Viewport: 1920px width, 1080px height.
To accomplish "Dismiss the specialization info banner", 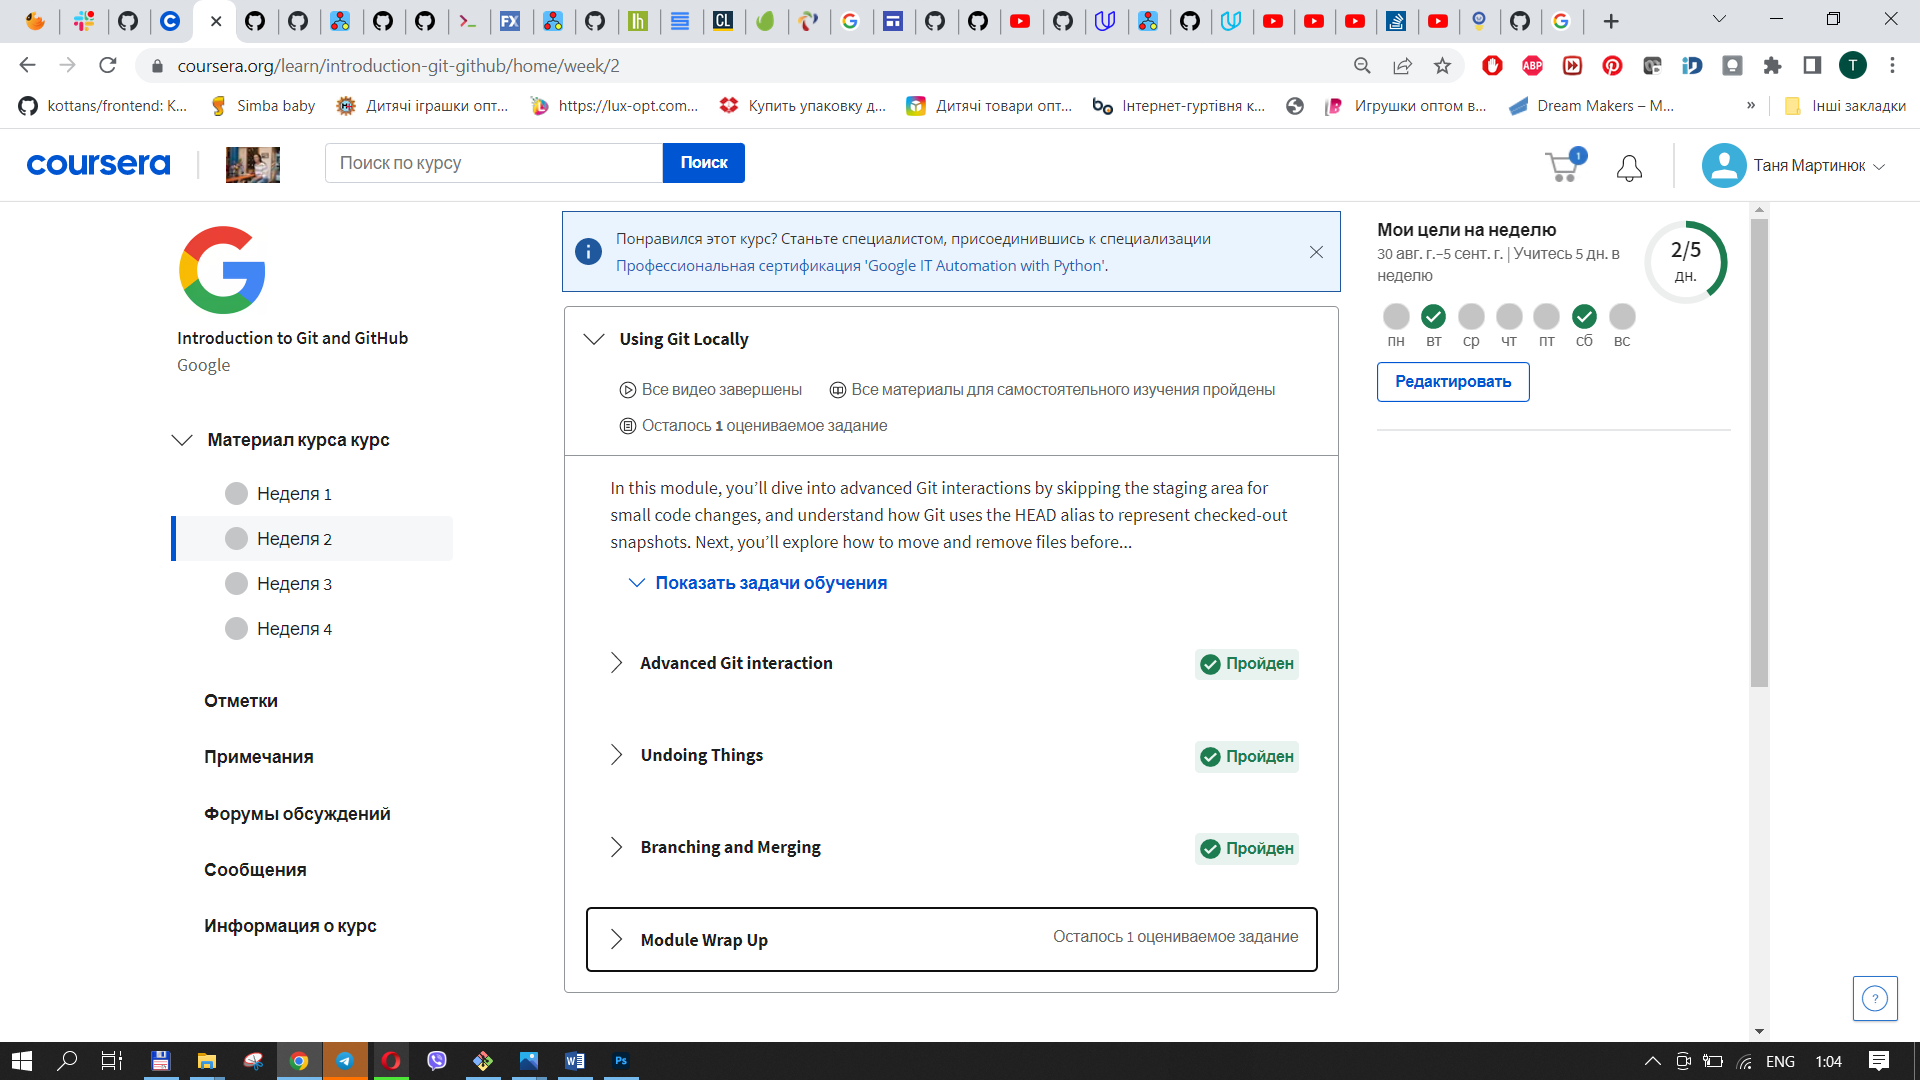I will coord(1316,252).
